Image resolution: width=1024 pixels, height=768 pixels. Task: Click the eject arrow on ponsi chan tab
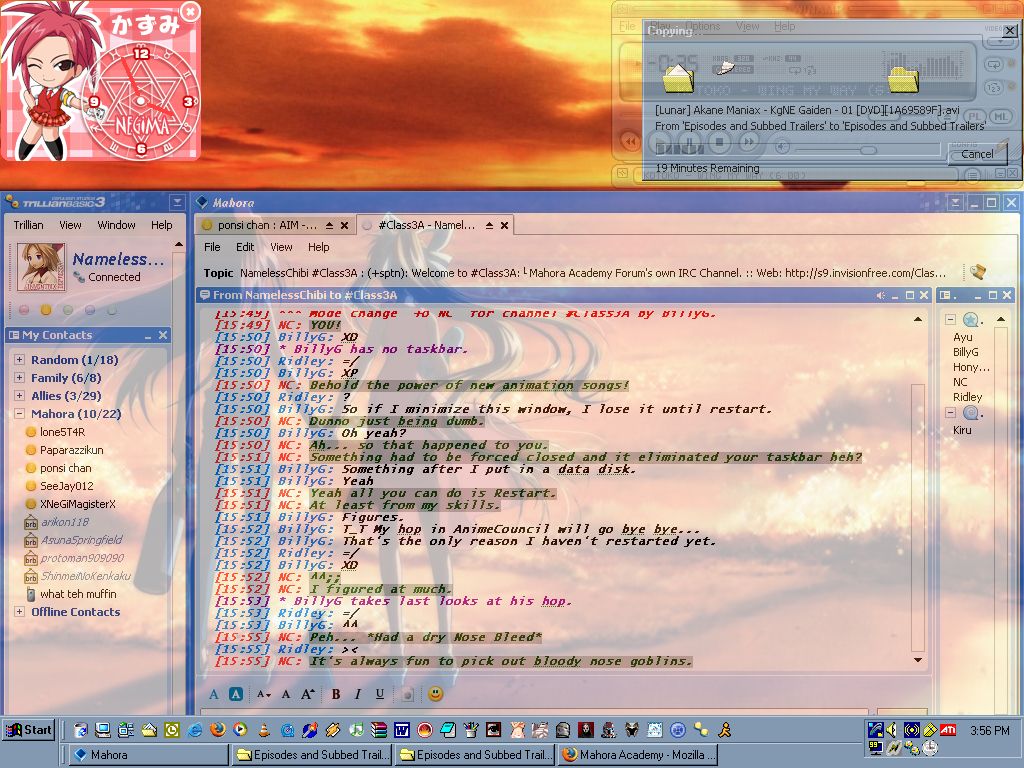point(329,225)
